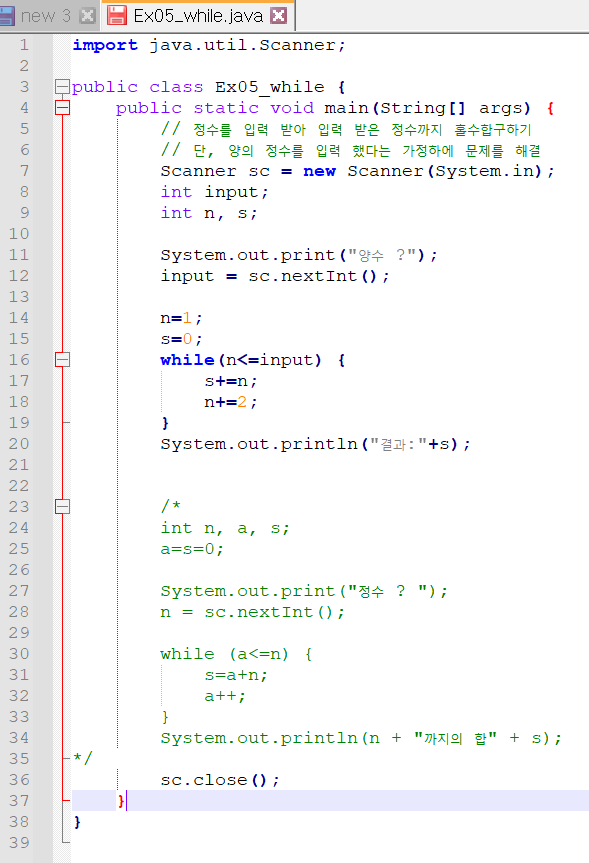Collapse the class Ex05_while fold marker
Screen dimensions: 589x863
click(x=63, y=87)
